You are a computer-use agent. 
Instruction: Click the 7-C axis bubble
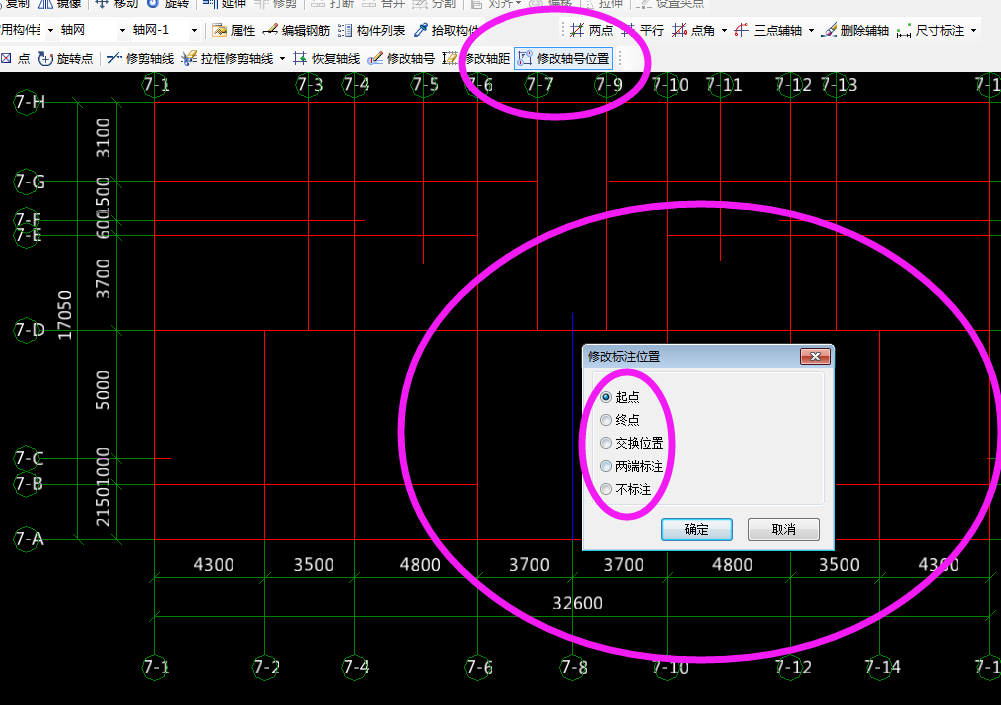(28, 459)
